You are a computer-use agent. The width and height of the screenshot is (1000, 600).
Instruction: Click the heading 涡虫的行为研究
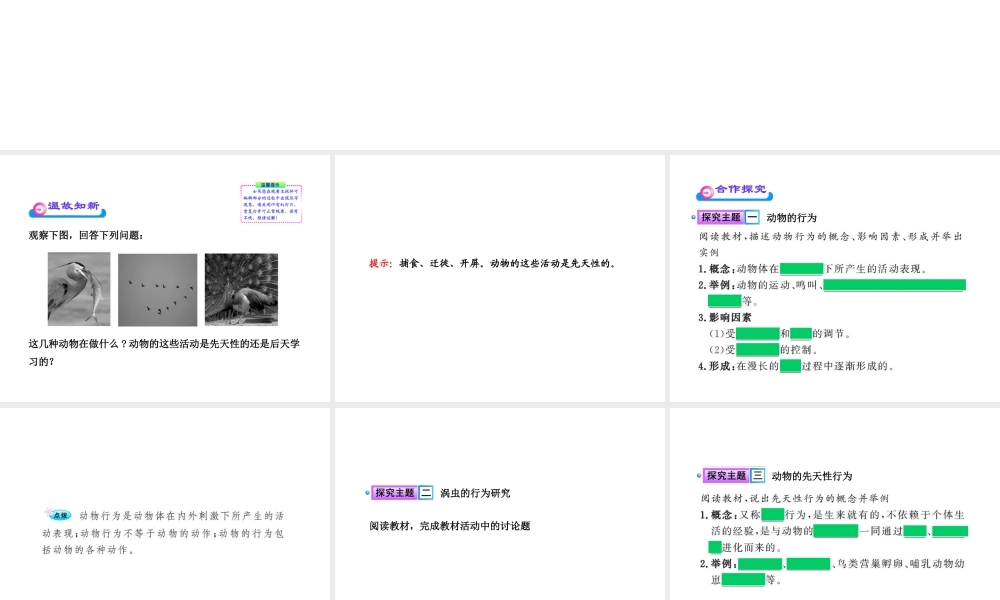pos(475,493)
